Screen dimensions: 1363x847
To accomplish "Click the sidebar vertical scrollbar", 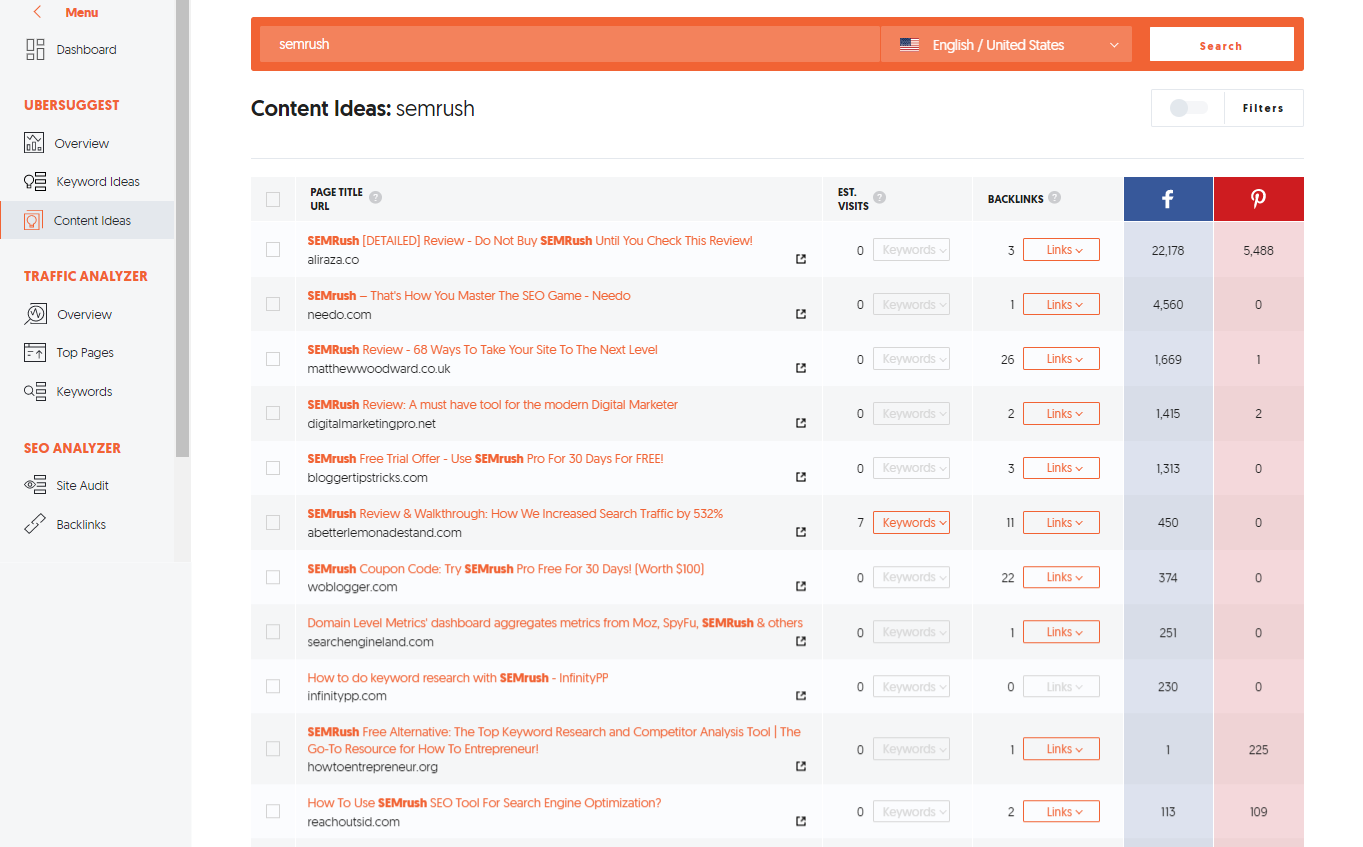I will [182, 228].
